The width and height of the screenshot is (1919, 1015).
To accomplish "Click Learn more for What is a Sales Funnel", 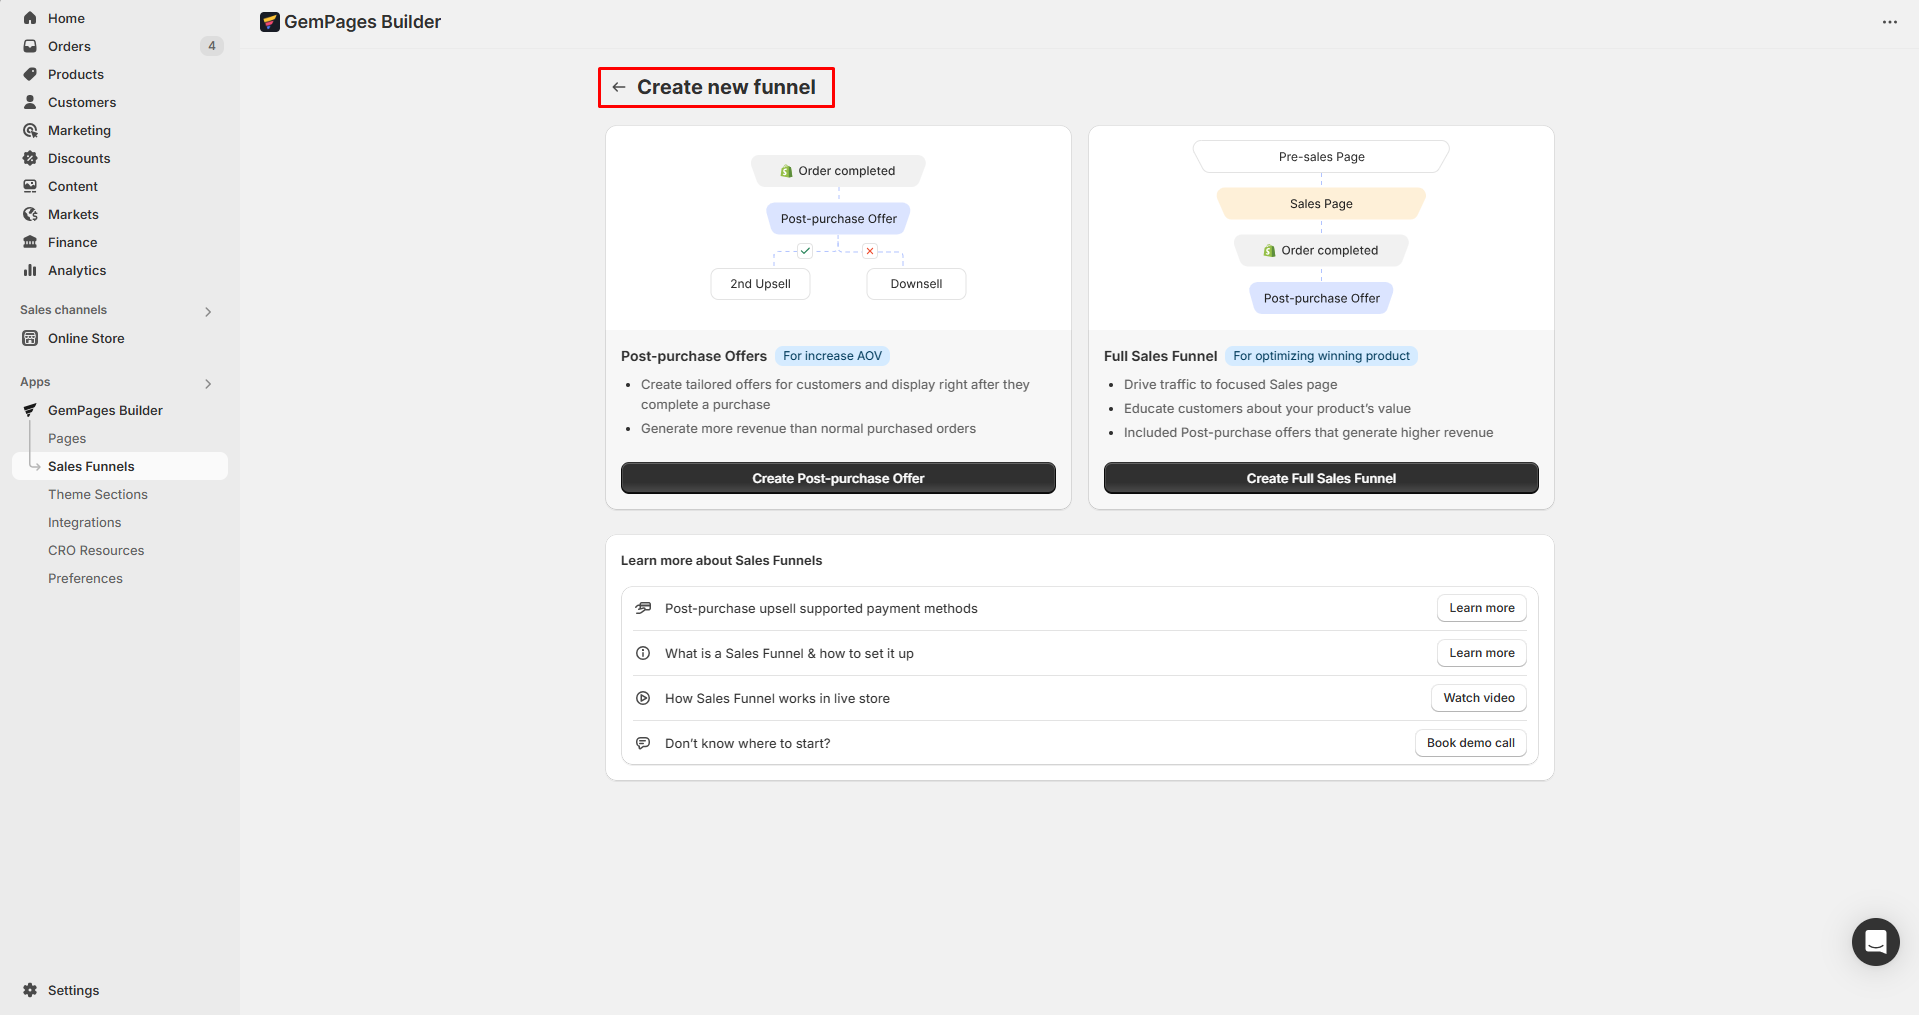I will pyautogui.click(x=1482, y=653).
